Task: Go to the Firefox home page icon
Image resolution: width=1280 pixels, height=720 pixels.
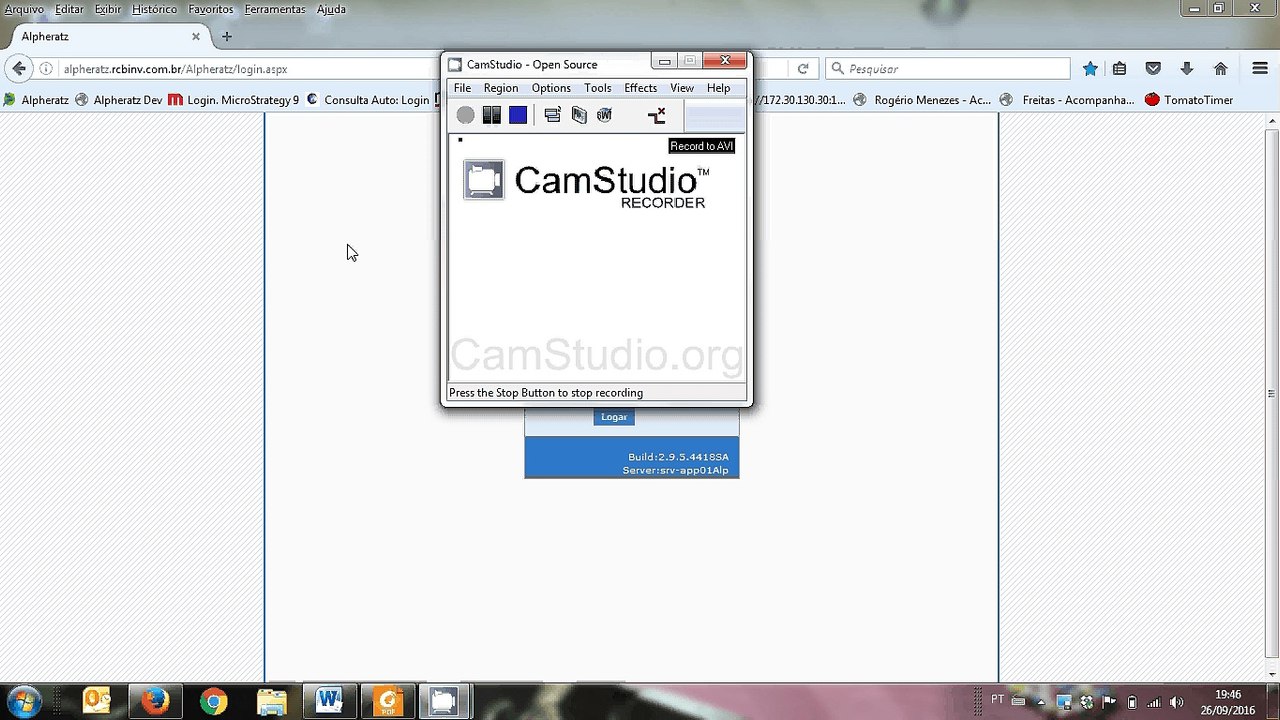Action: (1220, 69)
